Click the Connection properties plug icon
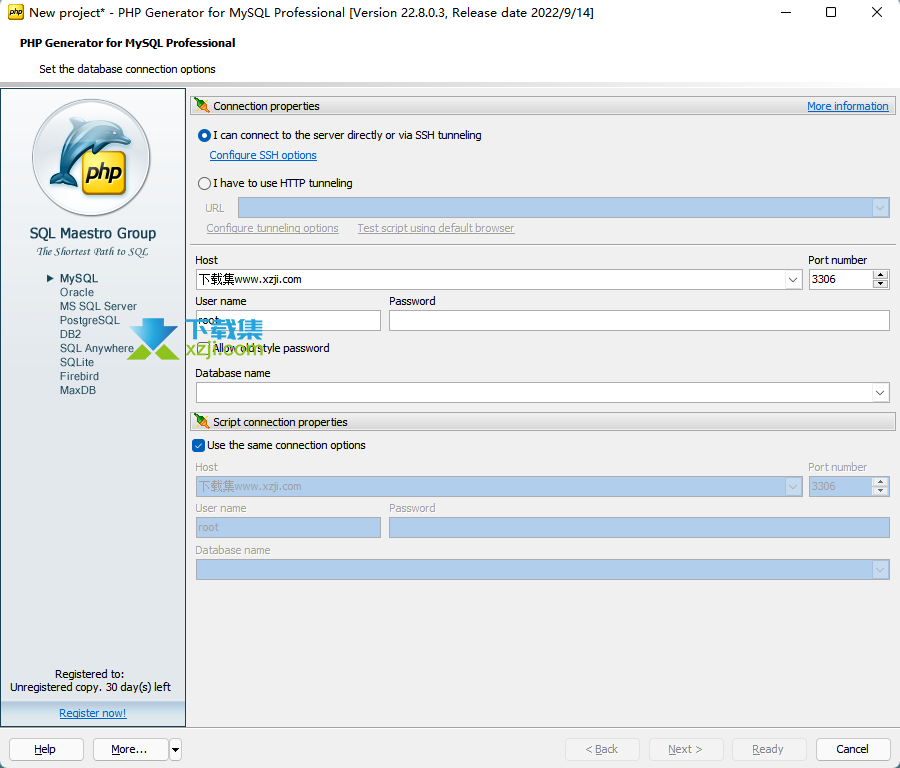Viewport: 900px width, 768px height. click(x=201, y=106)
